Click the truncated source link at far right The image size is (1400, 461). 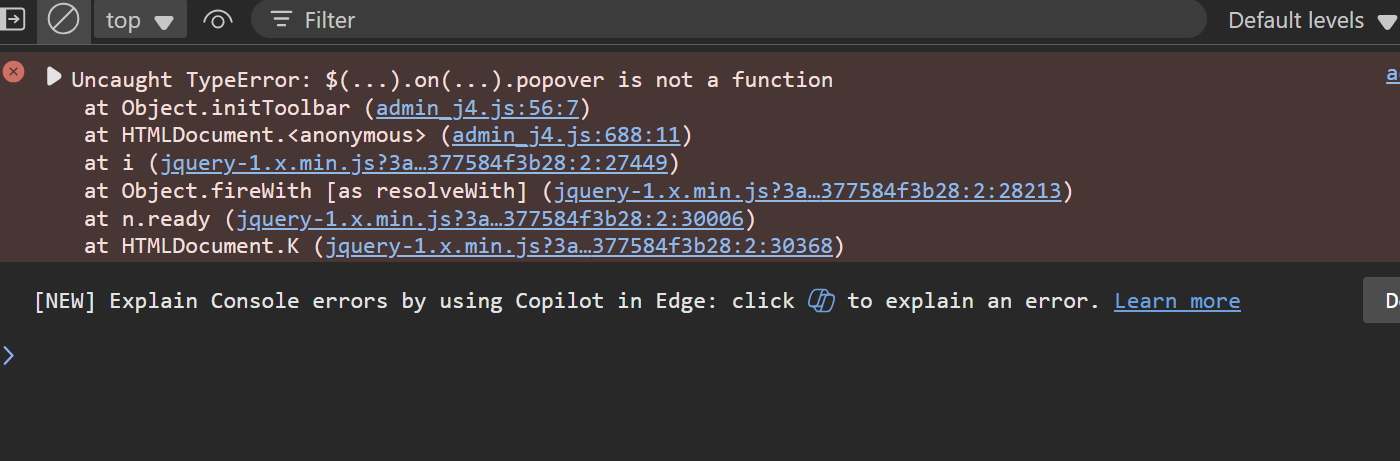pos(1392,75)
